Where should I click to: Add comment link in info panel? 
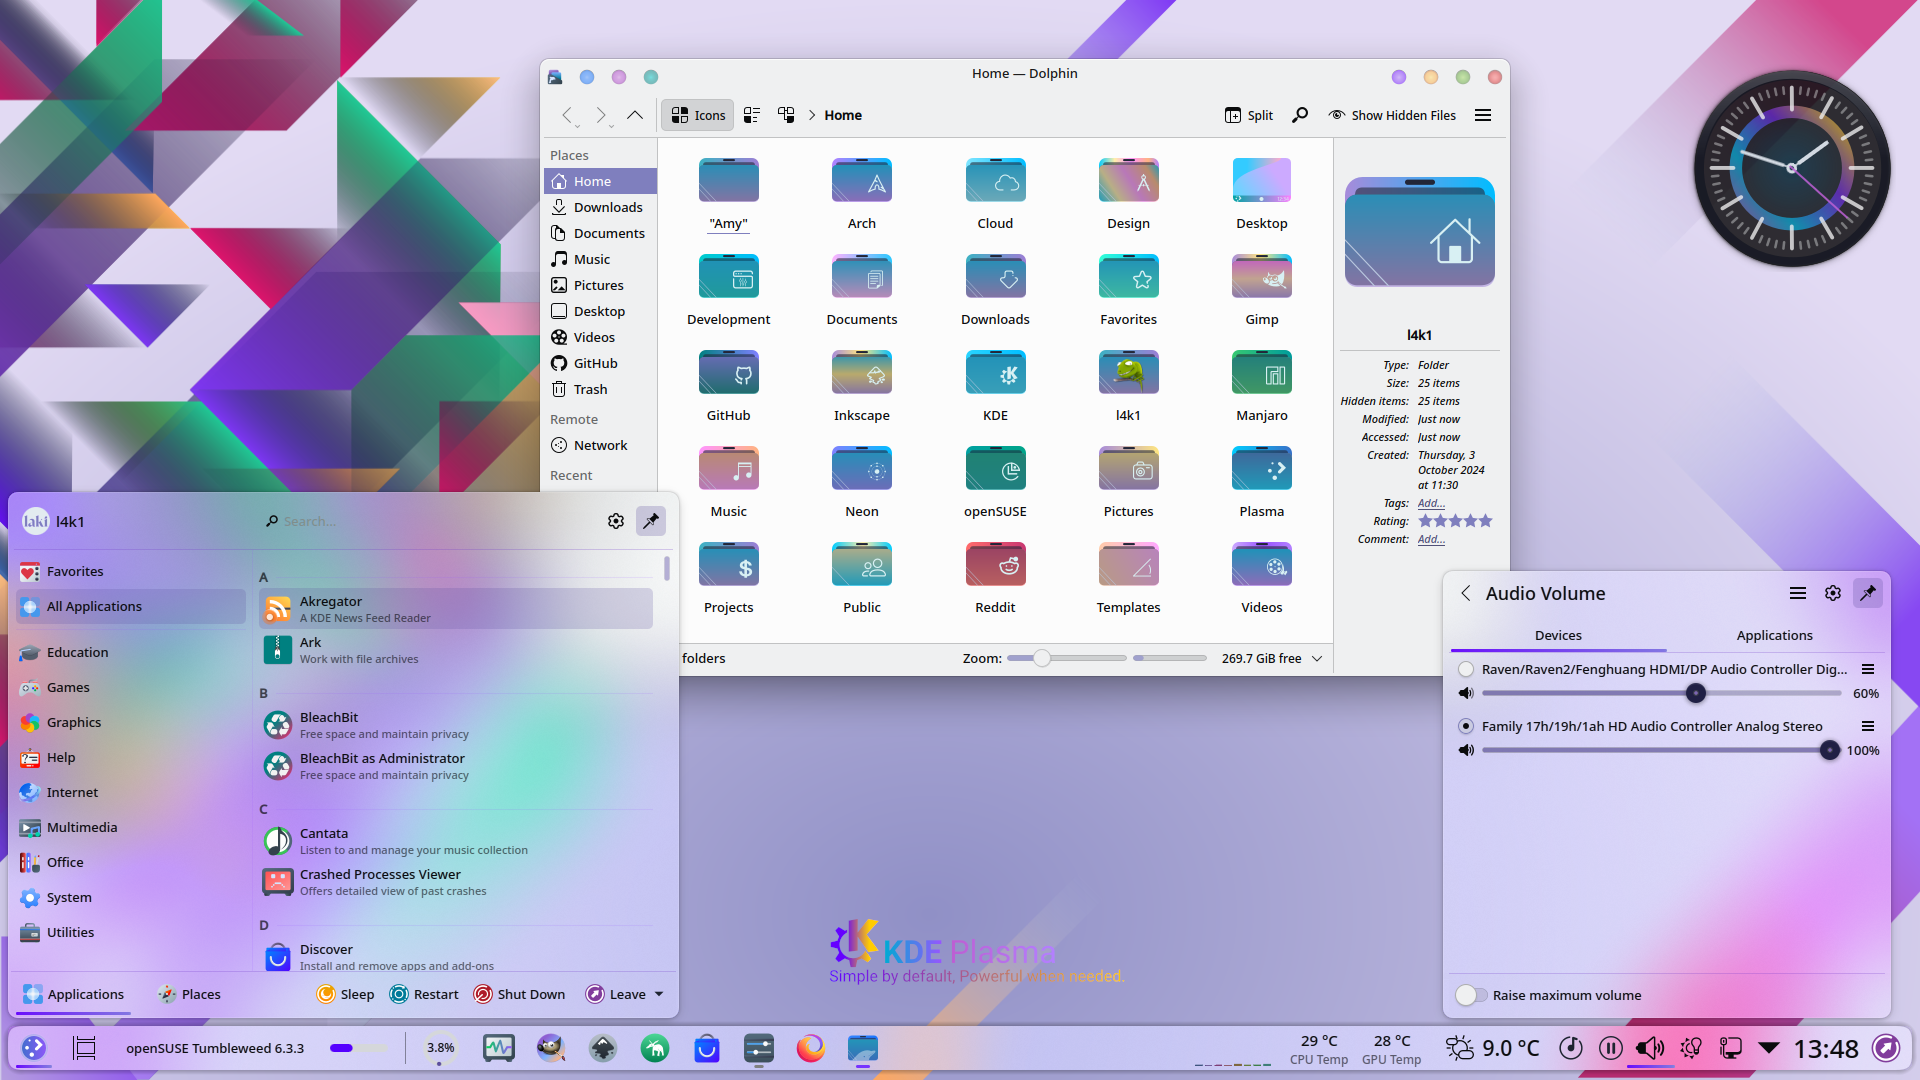click(1431, 539)
